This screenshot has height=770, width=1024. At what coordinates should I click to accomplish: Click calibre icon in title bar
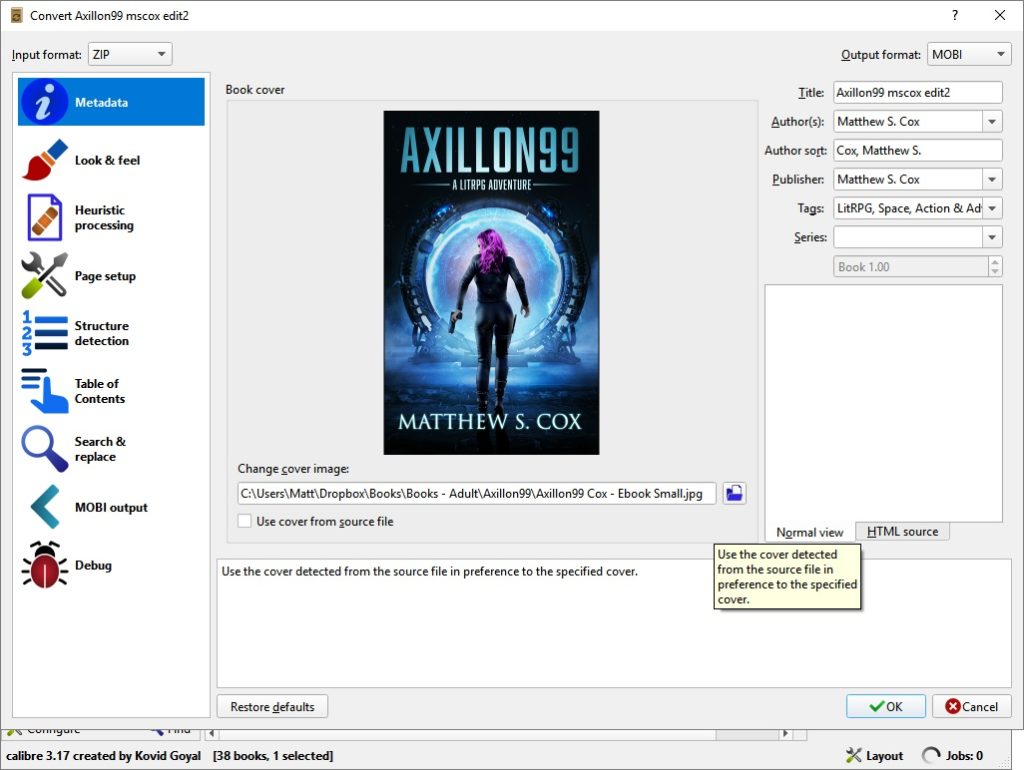point(17,15)
